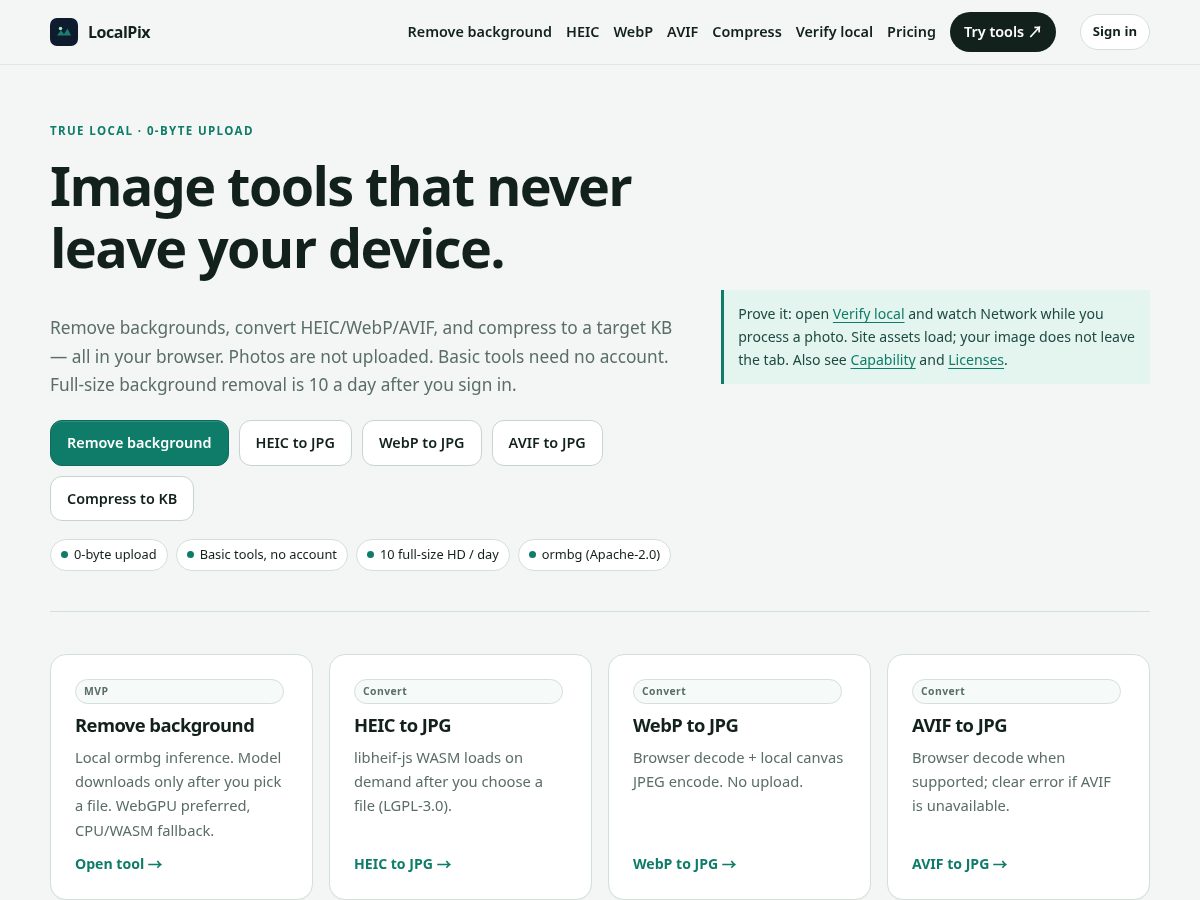Click the Try tools button
This screenshot has height=900, width=1200.
[1003, 32]
